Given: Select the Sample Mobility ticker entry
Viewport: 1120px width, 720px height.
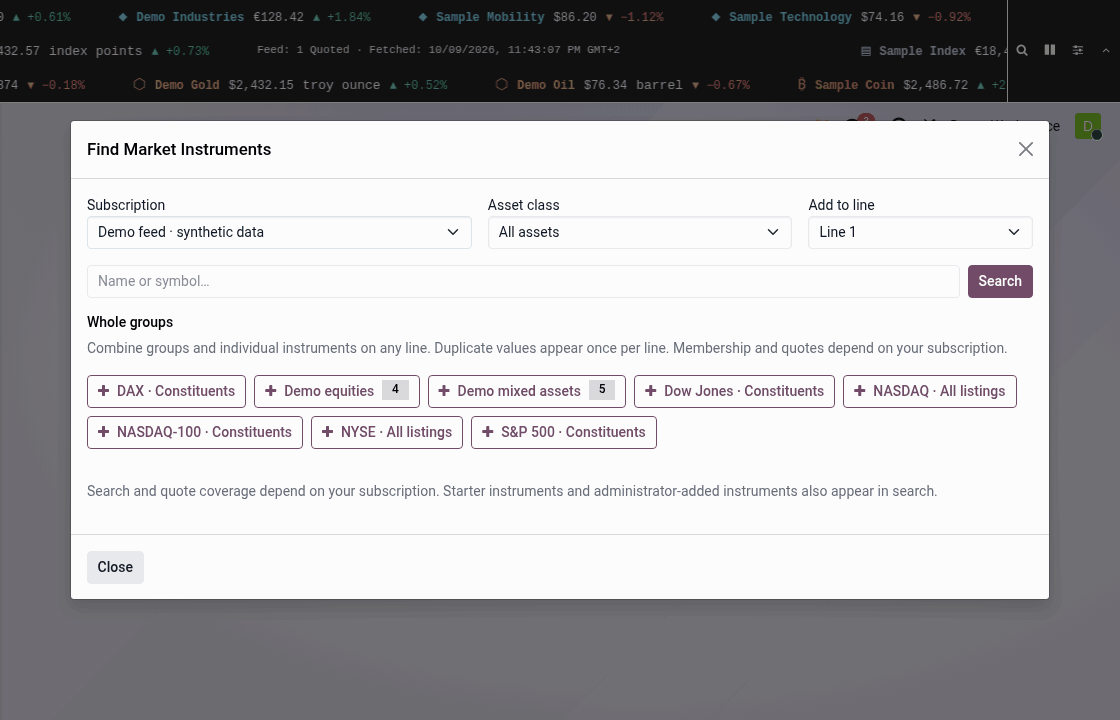Looking at the screenshot, I should 541,16.
